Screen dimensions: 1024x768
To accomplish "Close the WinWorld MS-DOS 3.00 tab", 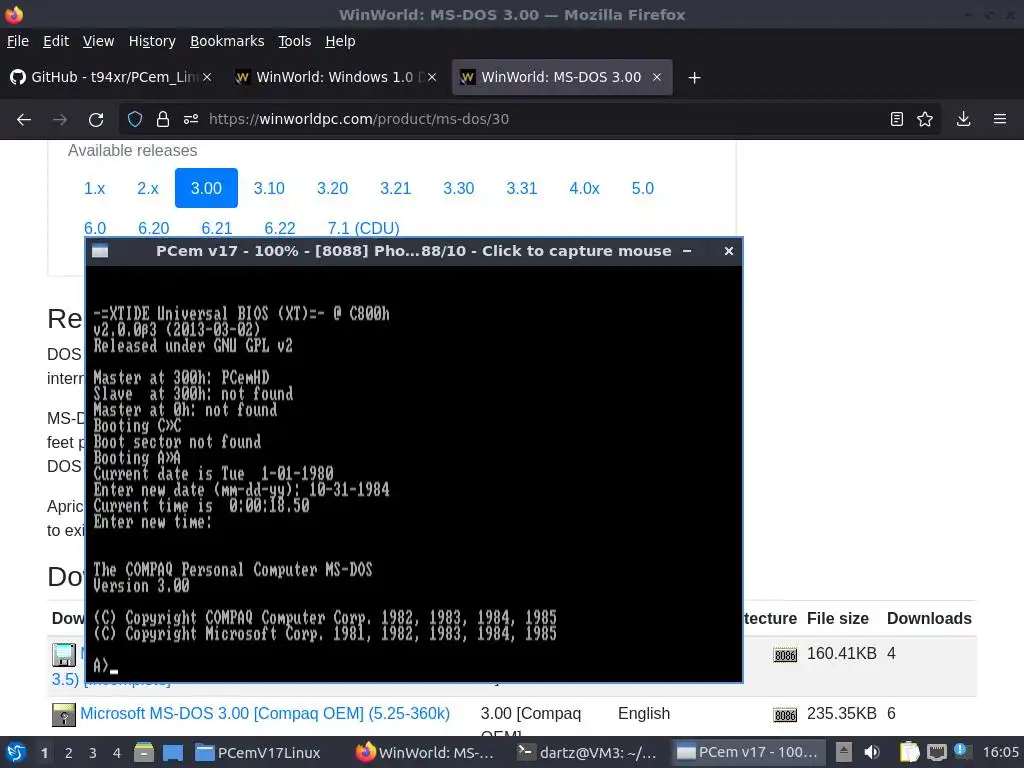I will tap(657, 77).
